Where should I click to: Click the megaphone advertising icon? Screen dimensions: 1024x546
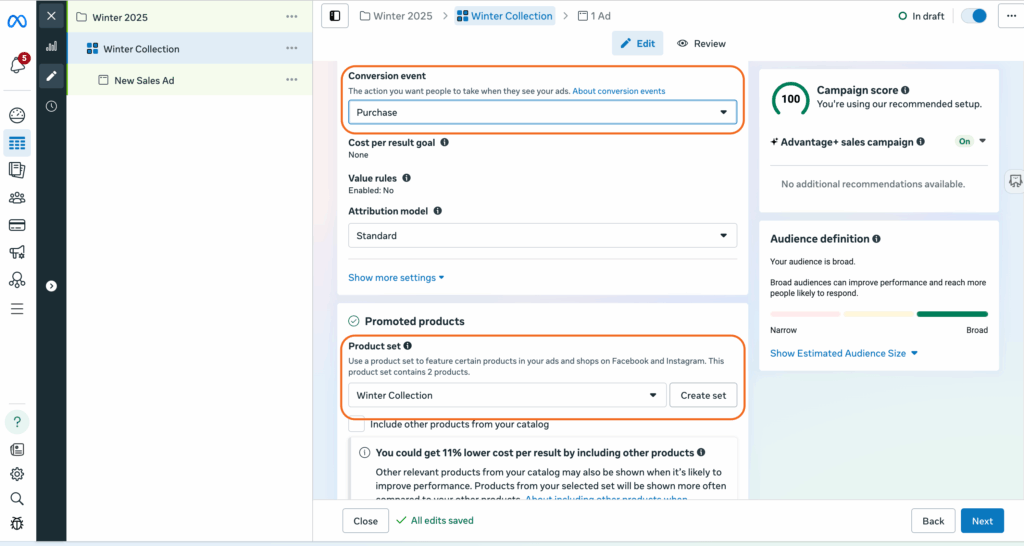[x=16, y=253]
